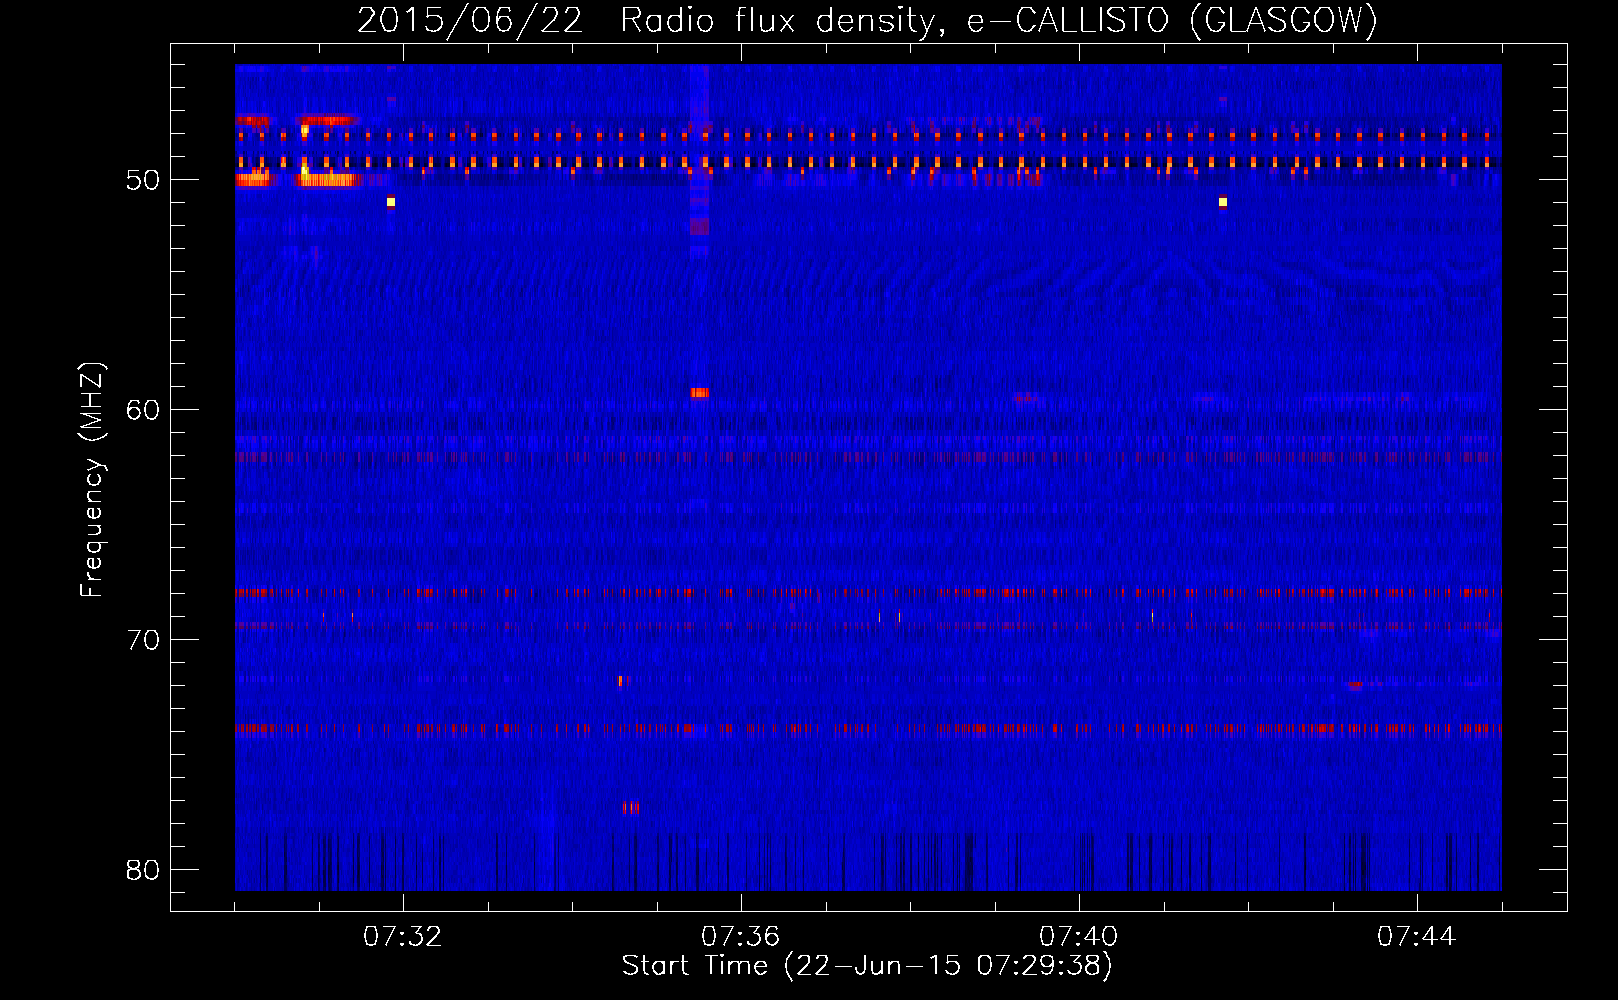Click the 07:32 time tick label
Image resolution: width=1618 pixels, height=1000 pixels.
pyautogui.click(x=402, y=937)
